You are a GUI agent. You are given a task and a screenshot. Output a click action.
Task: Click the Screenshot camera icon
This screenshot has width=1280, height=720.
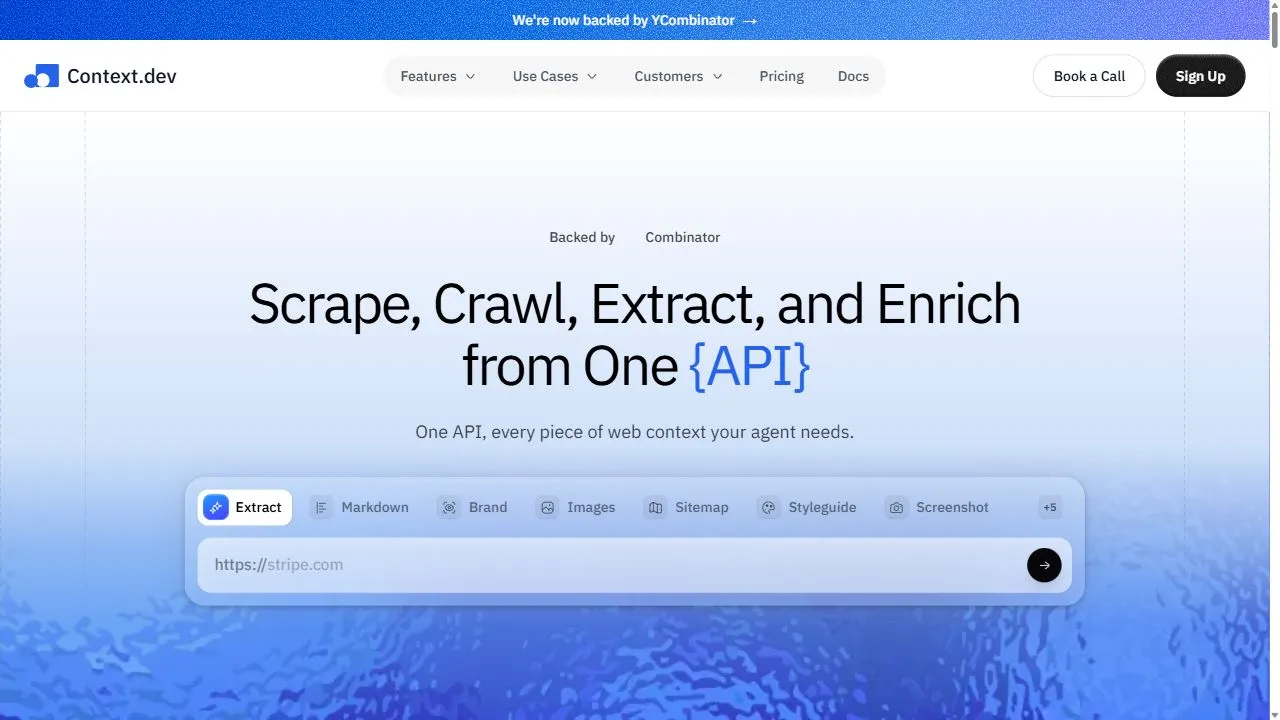[x=896, y=507]
